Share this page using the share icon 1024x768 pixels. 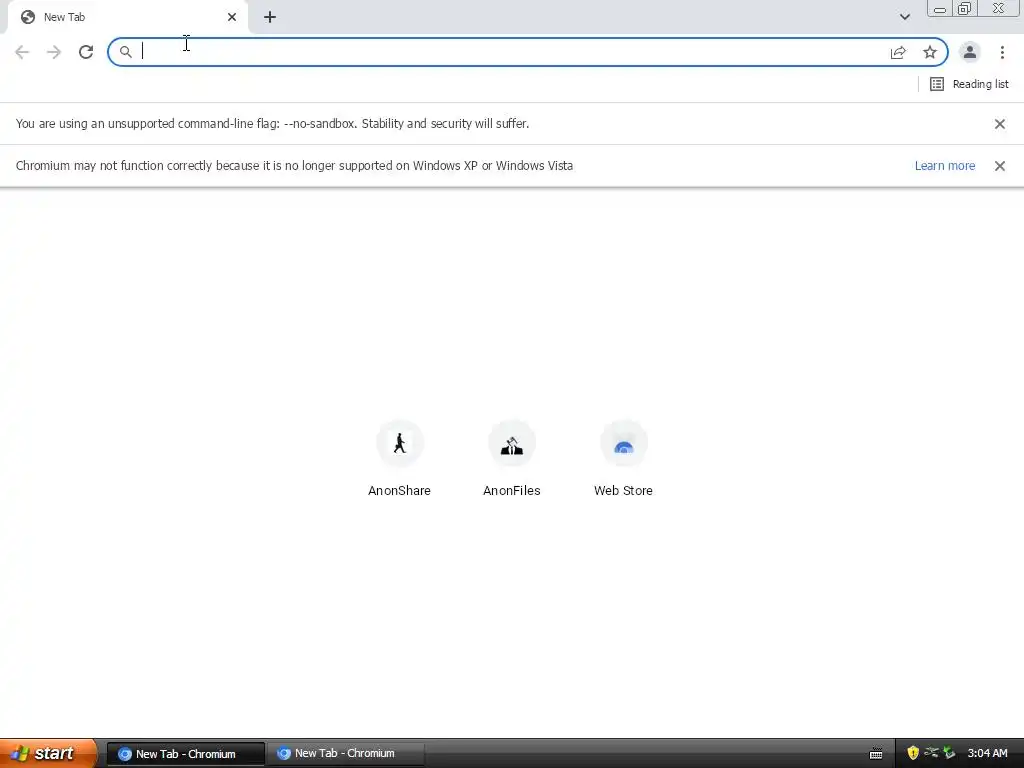coord(898,52)
